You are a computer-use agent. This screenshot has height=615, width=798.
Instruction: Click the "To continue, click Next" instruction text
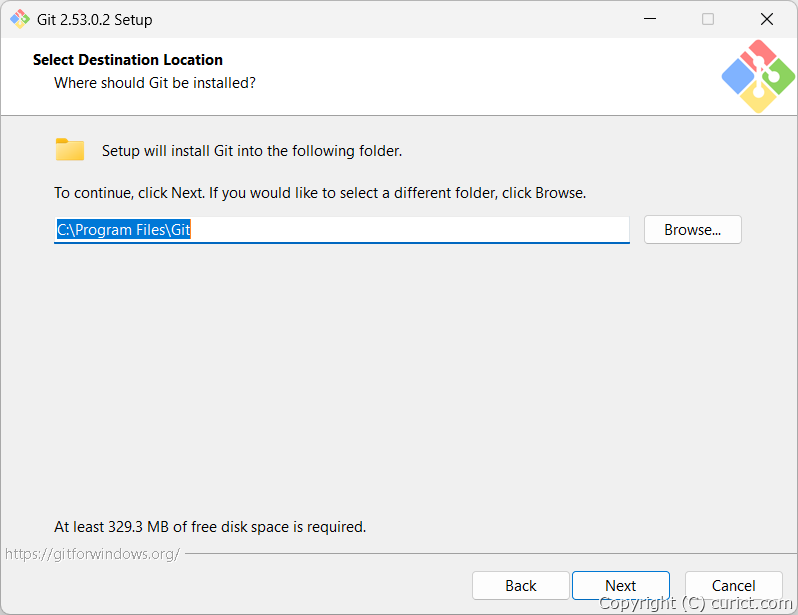click(320, 193)
